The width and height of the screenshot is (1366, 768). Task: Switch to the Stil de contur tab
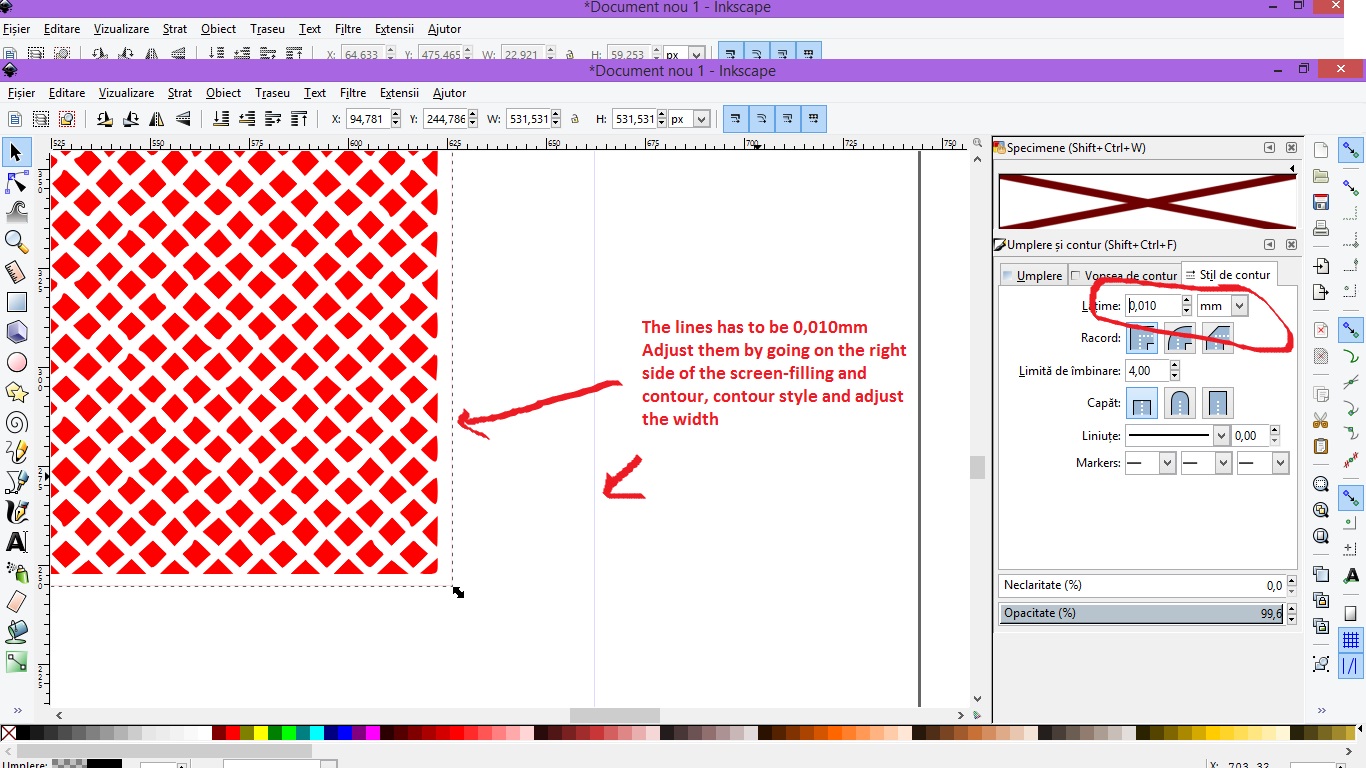(1228, 274)
